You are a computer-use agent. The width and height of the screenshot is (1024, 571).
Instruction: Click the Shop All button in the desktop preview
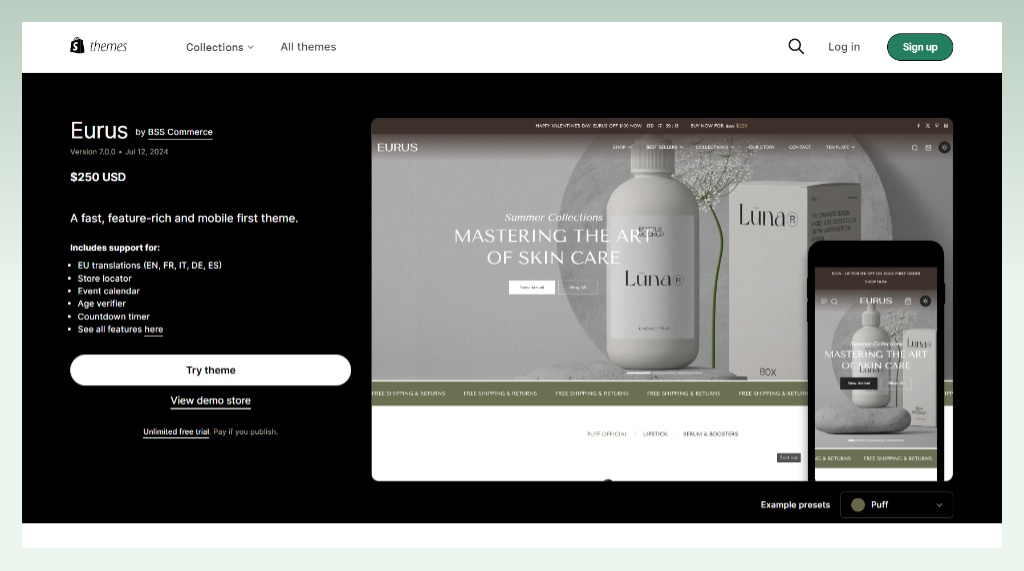[578, 287]
